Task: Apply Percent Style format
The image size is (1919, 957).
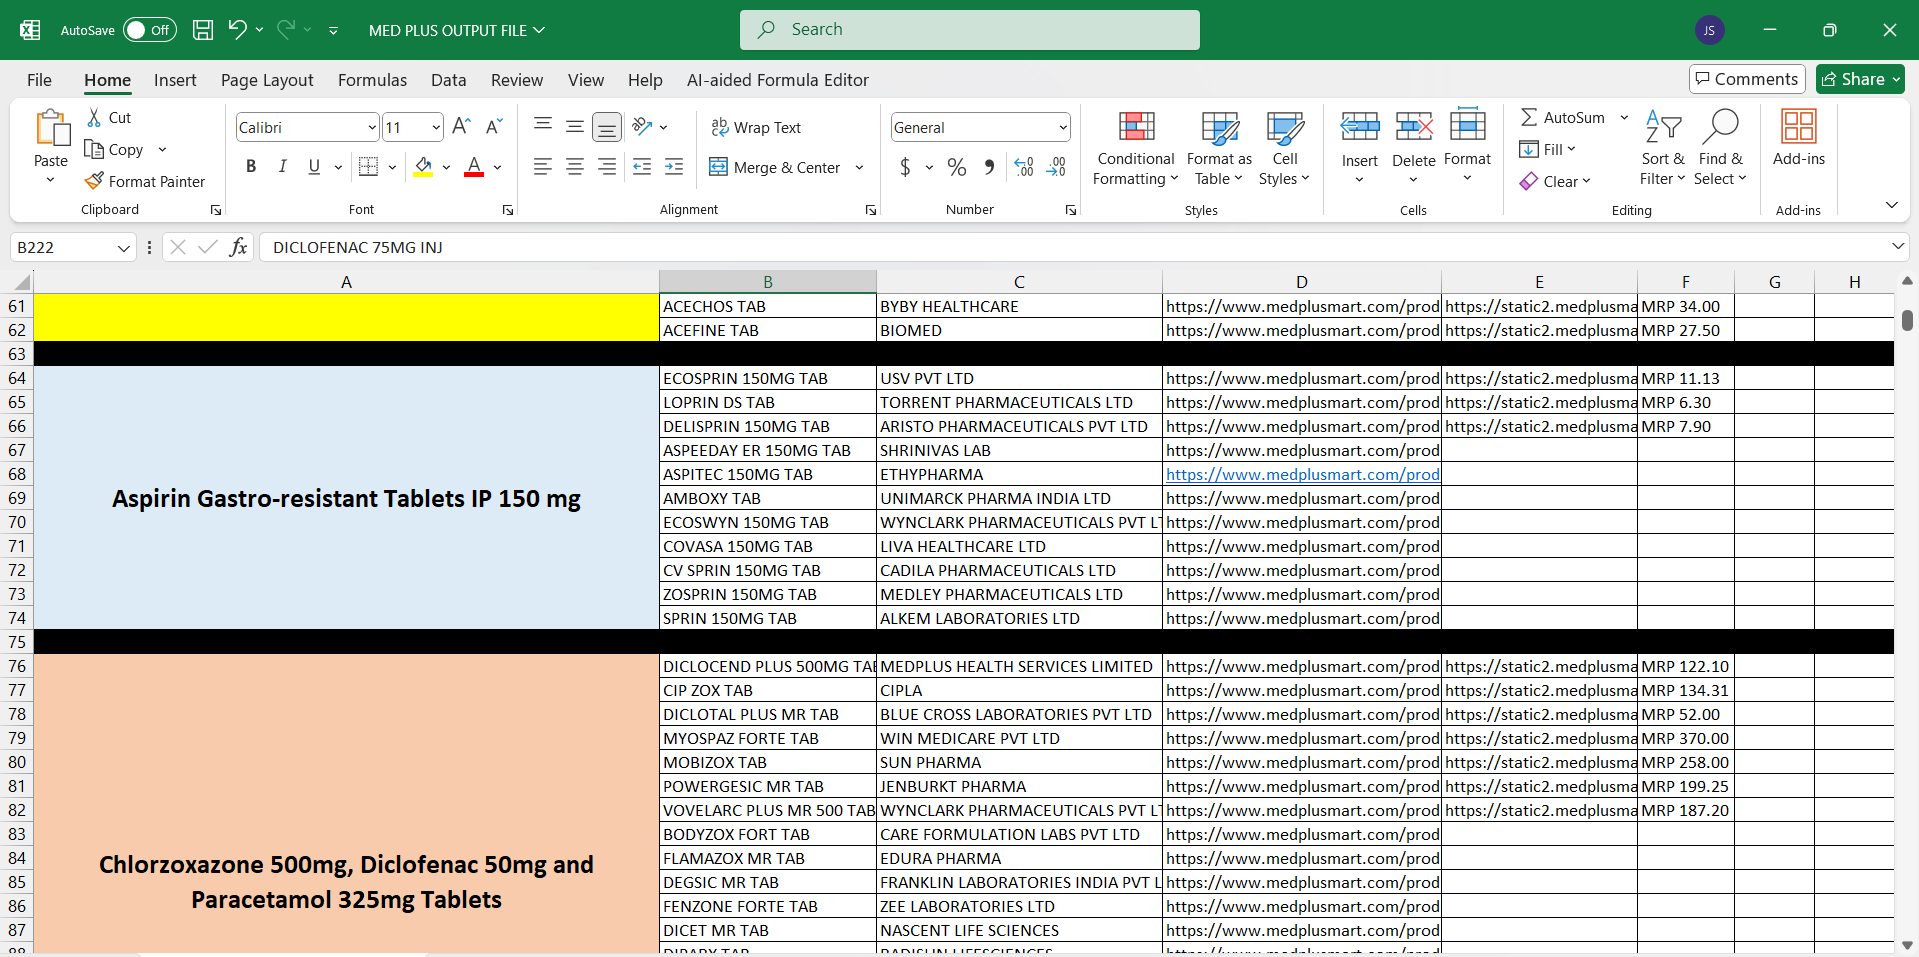Action: point(957,167)
